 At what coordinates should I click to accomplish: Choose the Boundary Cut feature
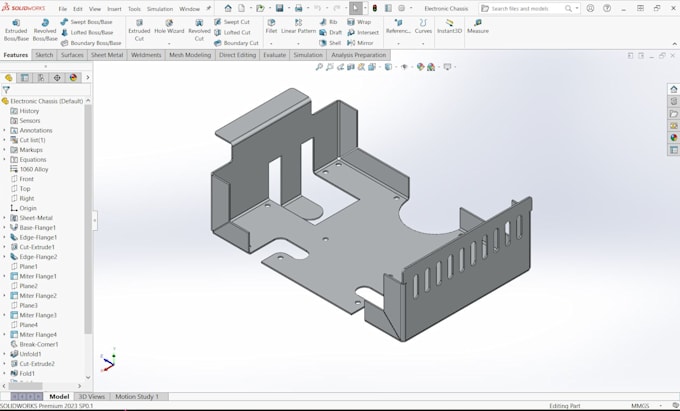pyautogui.click(x=236, y=43)
